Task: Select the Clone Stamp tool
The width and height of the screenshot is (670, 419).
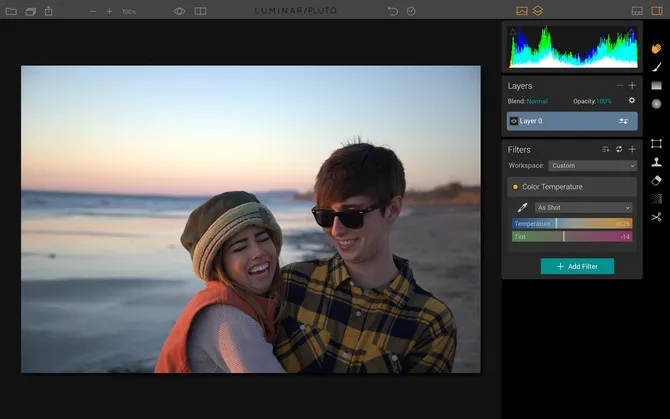Action: point(656,162)
